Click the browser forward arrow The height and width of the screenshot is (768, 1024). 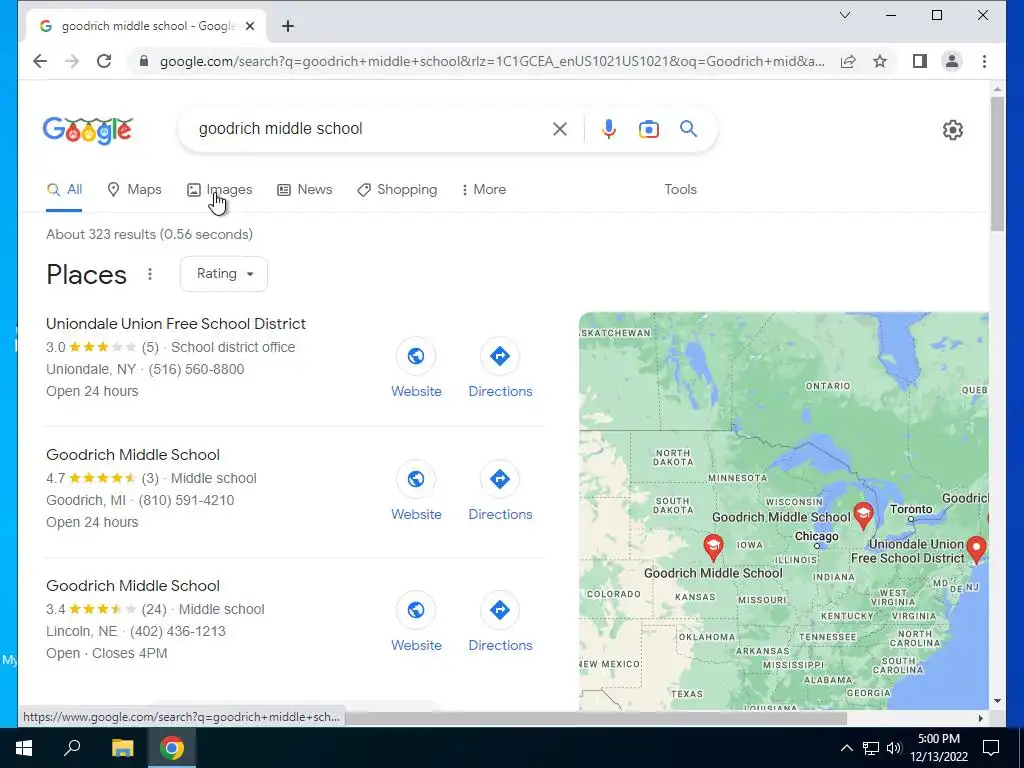click(x=72, y=61)
